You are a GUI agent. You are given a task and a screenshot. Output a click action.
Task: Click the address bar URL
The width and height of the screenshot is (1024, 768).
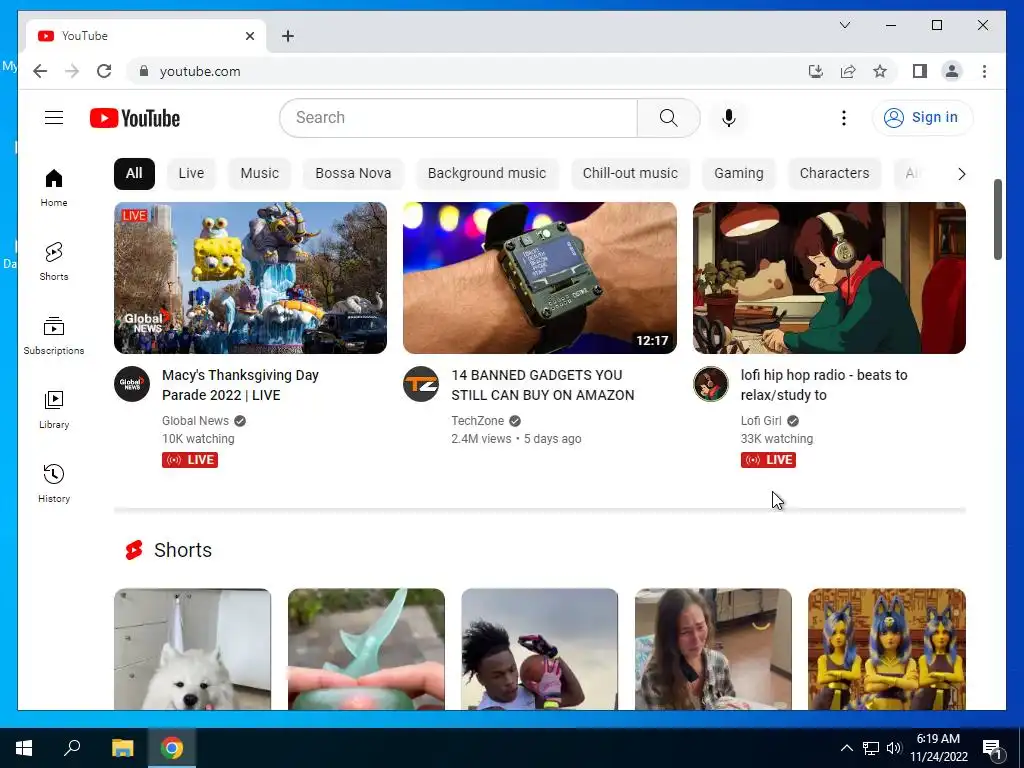[200, 71]
